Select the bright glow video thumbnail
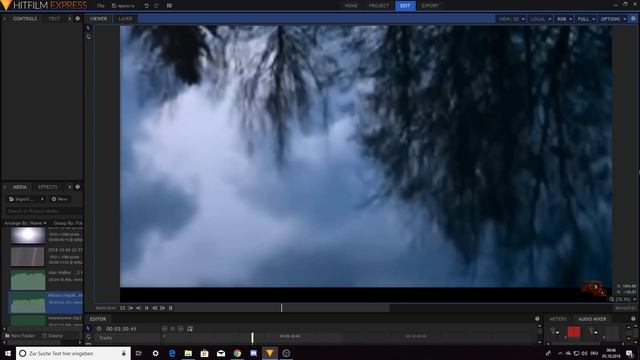640x360 pixels. 28,236
